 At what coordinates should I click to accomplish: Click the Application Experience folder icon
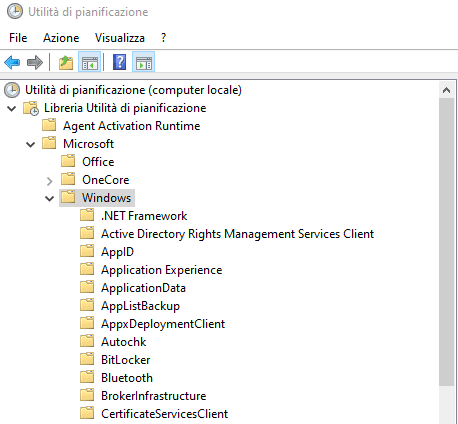tap(87, 269)
